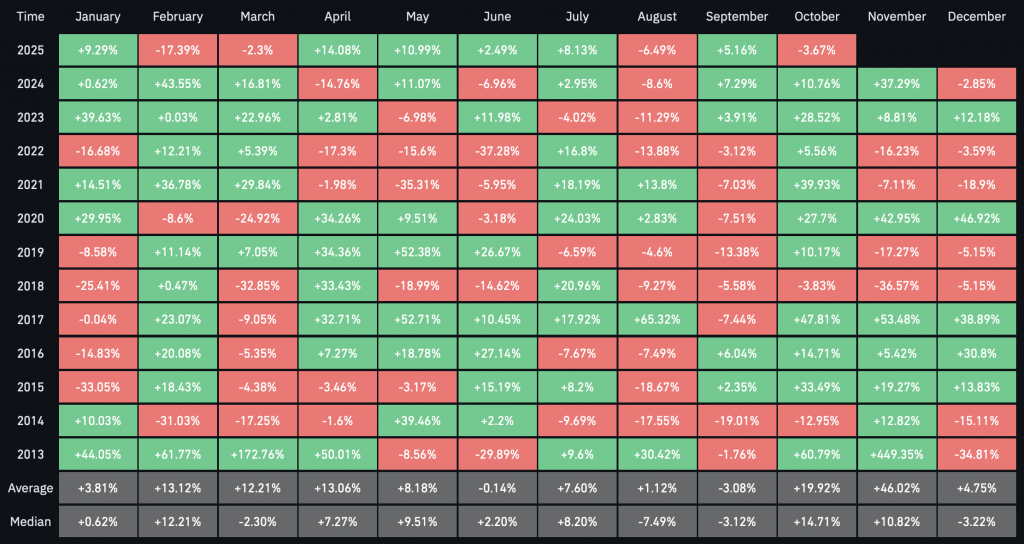Select the March 2013 cell +172.76%
The width and height of the screenshot is (1024, 544).
tap(258, 455)
